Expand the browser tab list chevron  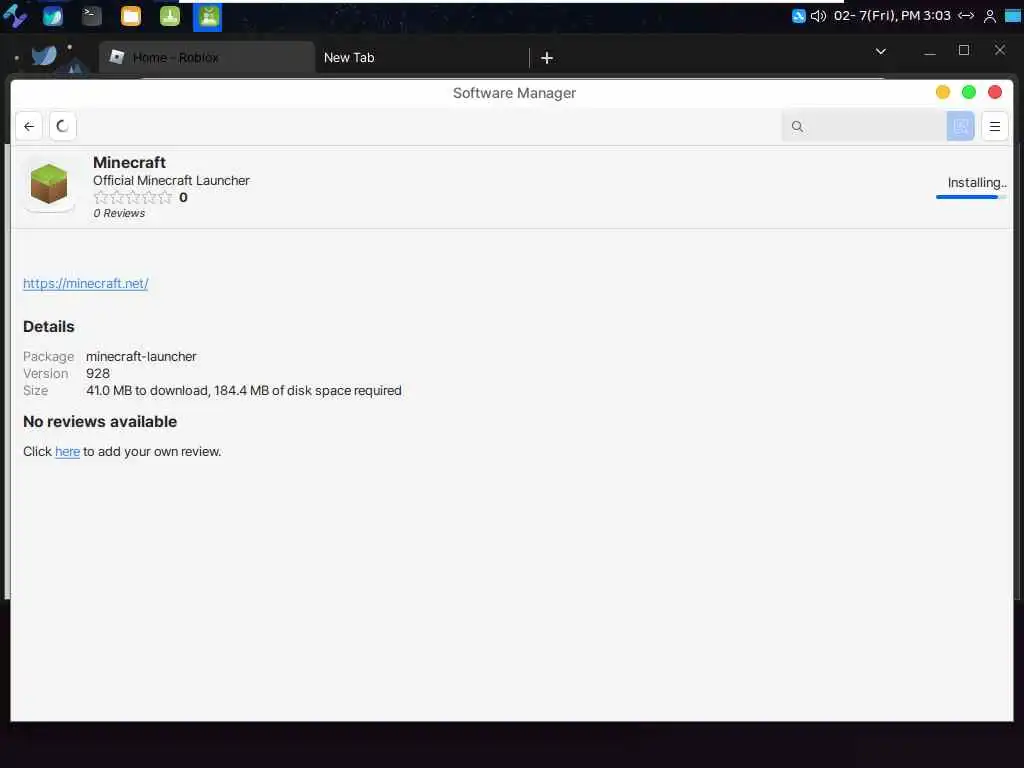(880, 51)
